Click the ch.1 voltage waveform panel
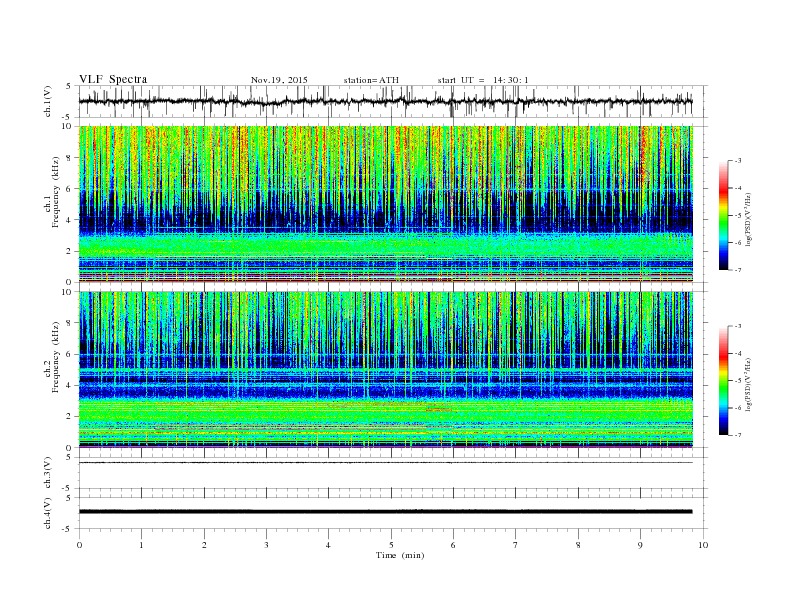Screen dimensions: 792x612 392,101
